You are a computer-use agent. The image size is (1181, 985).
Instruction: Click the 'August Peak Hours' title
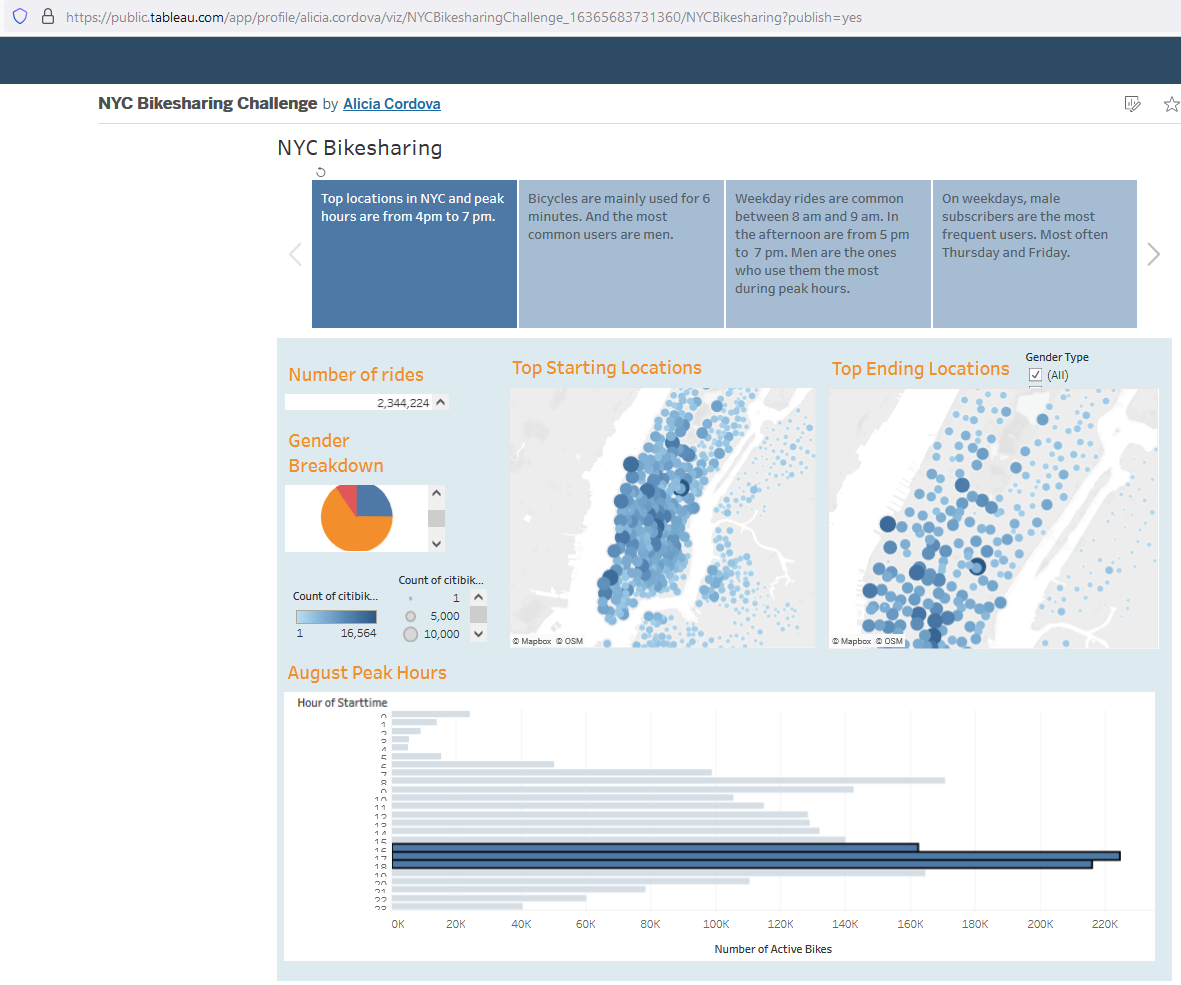tap(367, 672)
